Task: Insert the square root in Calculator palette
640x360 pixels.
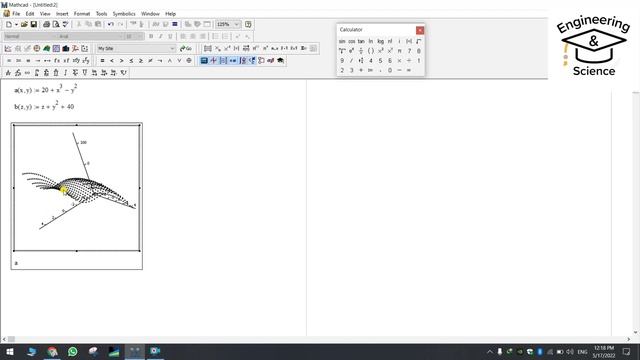Action: 419,41
